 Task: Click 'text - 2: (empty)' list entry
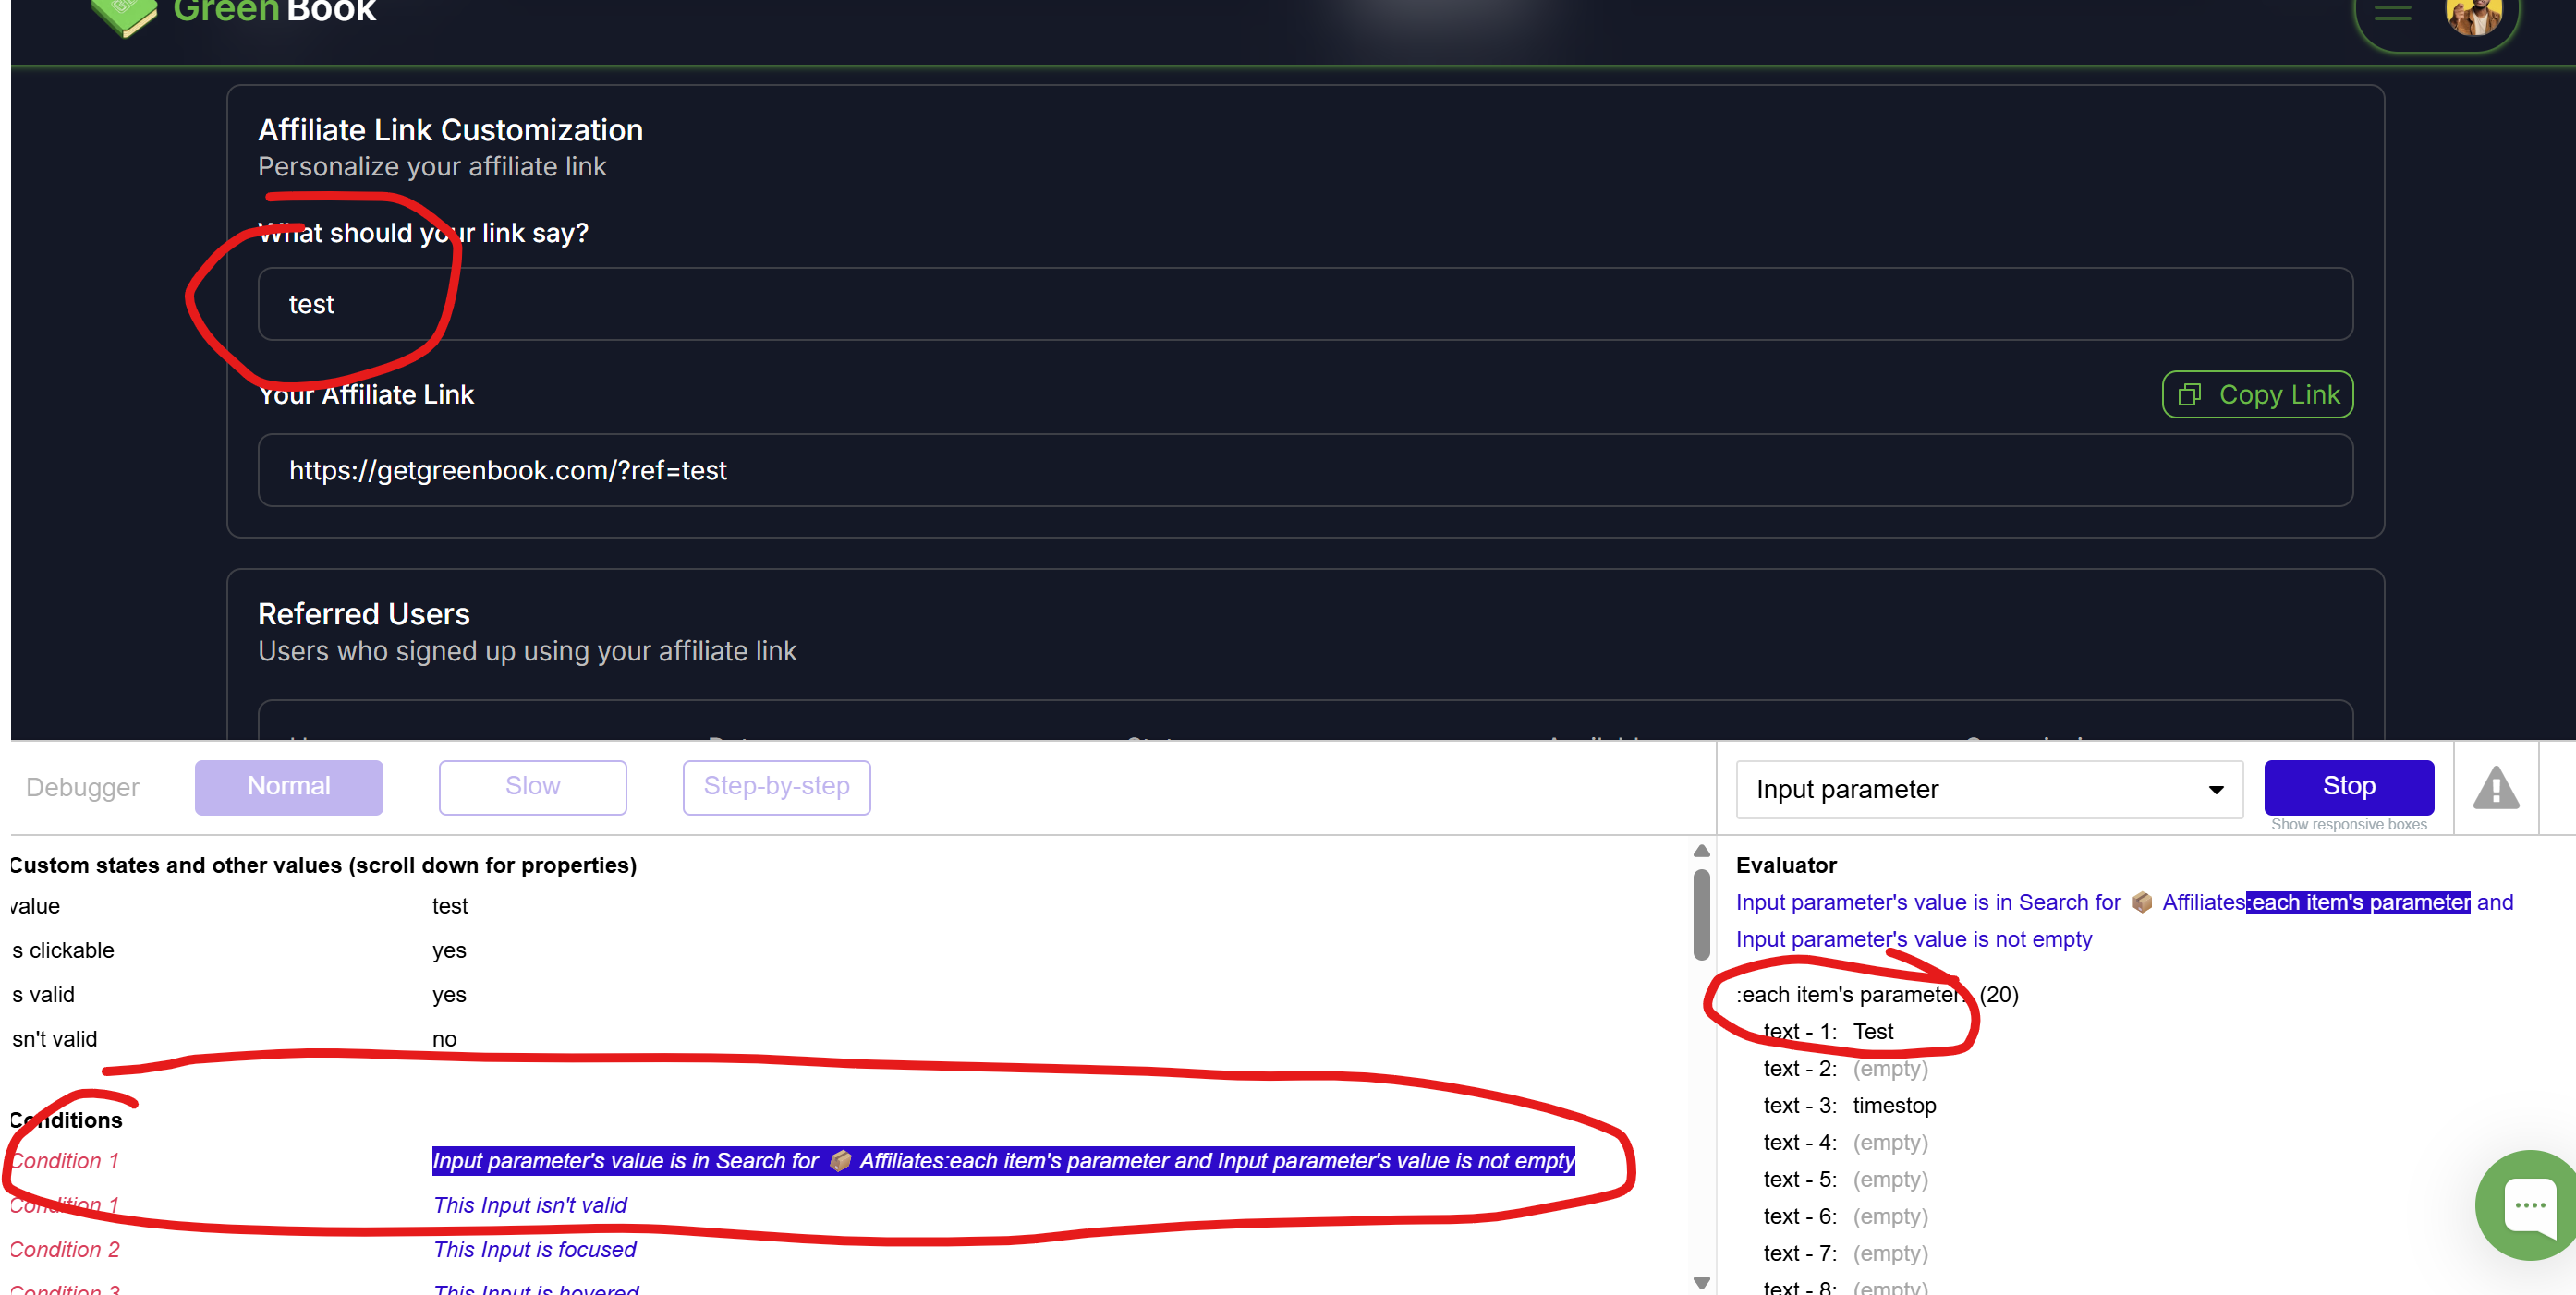coord(1845,1069)
